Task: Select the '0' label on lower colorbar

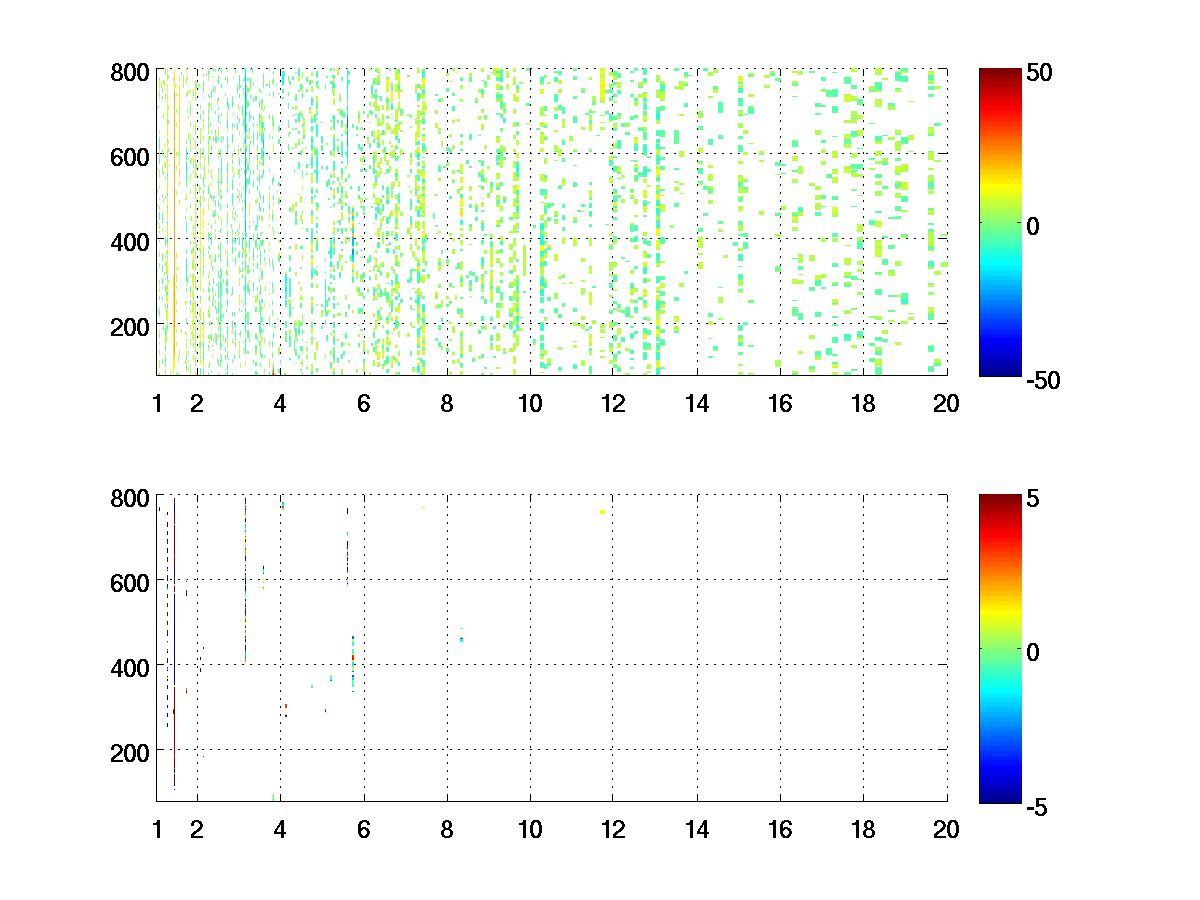Action: [x=1033, y=652]
